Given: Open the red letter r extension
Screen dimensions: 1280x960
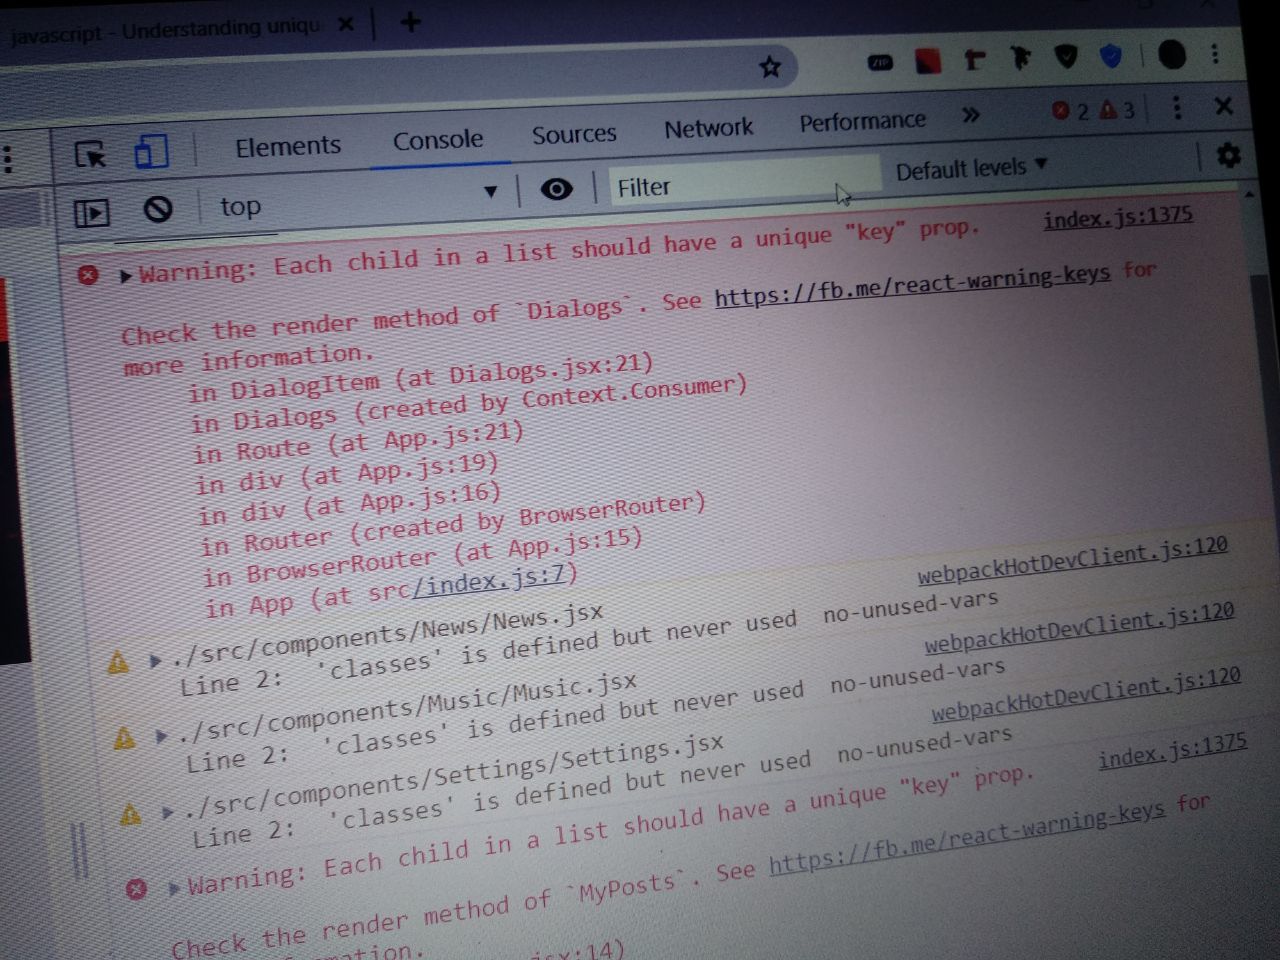Looking at the screenshot, I should pos(974,60).
